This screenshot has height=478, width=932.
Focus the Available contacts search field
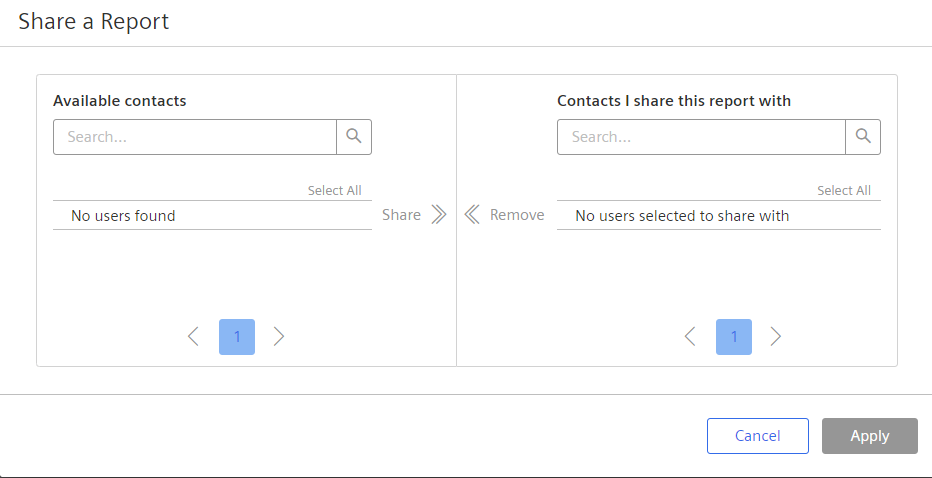(x=195, y=137)
